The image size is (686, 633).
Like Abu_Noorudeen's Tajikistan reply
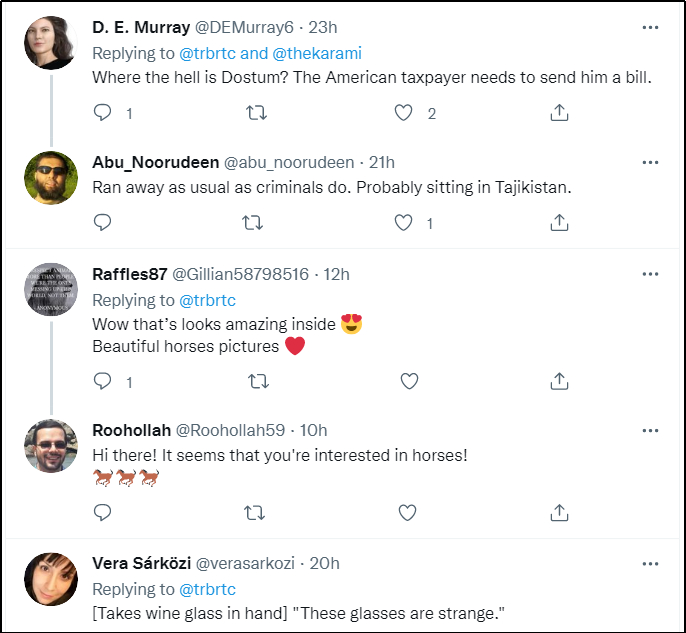pos(404,223)
